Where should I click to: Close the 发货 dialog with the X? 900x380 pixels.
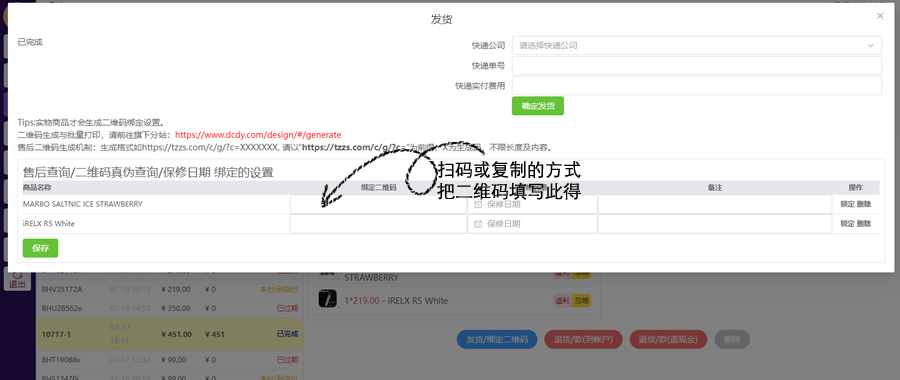pos(880,16)
